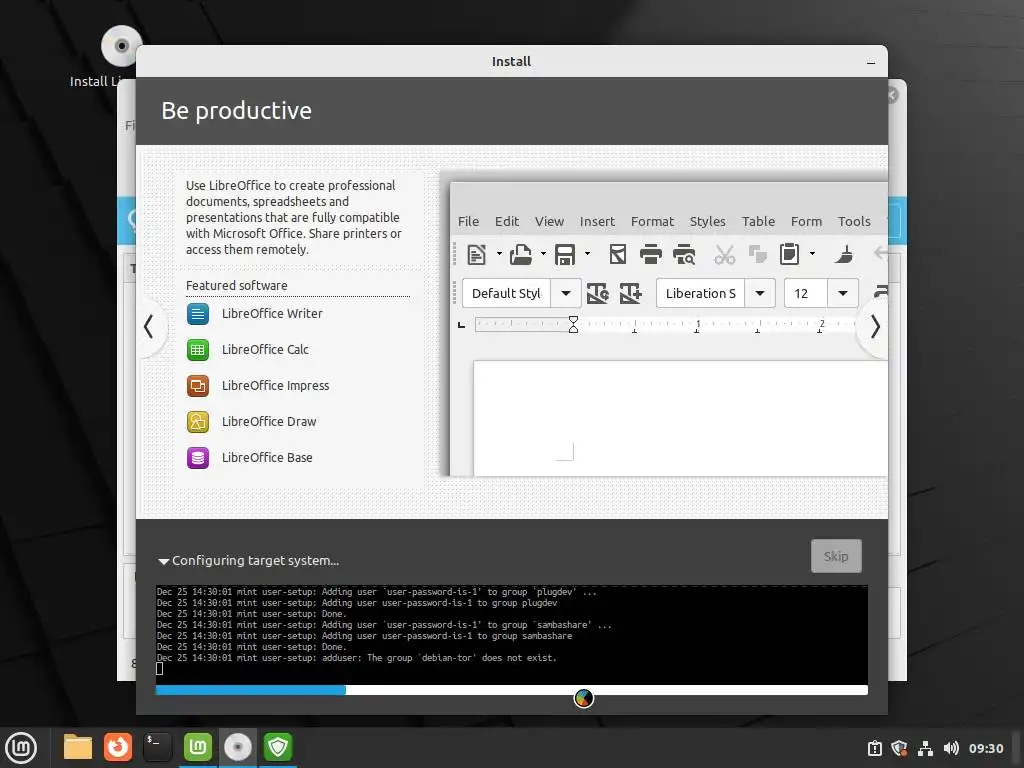Click the View menu in slideshow

point(549,221)
